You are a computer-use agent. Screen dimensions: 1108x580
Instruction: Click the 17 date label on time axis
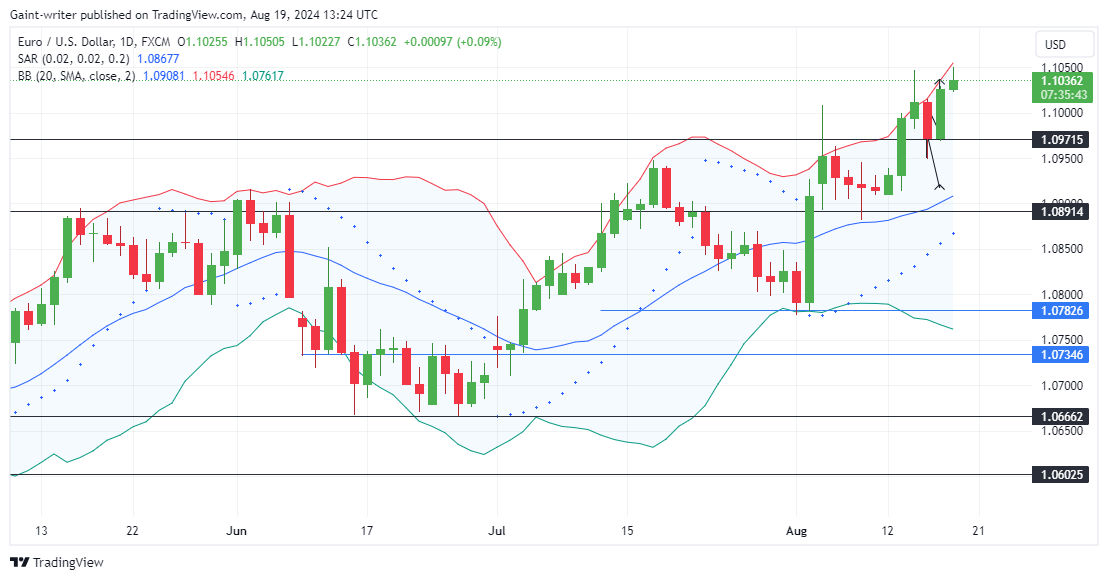pyautogui.click(x=367, y=531)
